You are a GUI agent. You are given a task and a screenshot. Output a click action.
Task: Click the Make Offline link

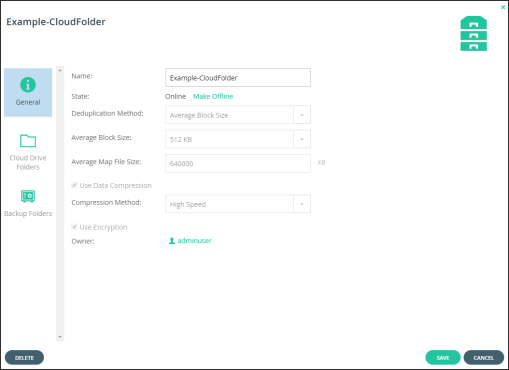pyautogui.click(x=213, y=96)
